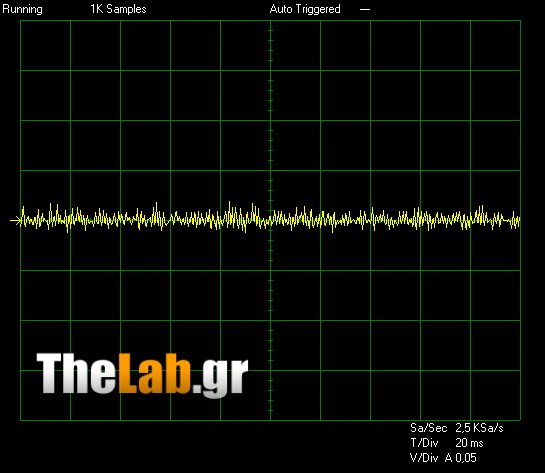Screen dimensions: 545x473
Task: Select the Auto Triggered status text
Action: pyautogui.click(x=305, y=9)
